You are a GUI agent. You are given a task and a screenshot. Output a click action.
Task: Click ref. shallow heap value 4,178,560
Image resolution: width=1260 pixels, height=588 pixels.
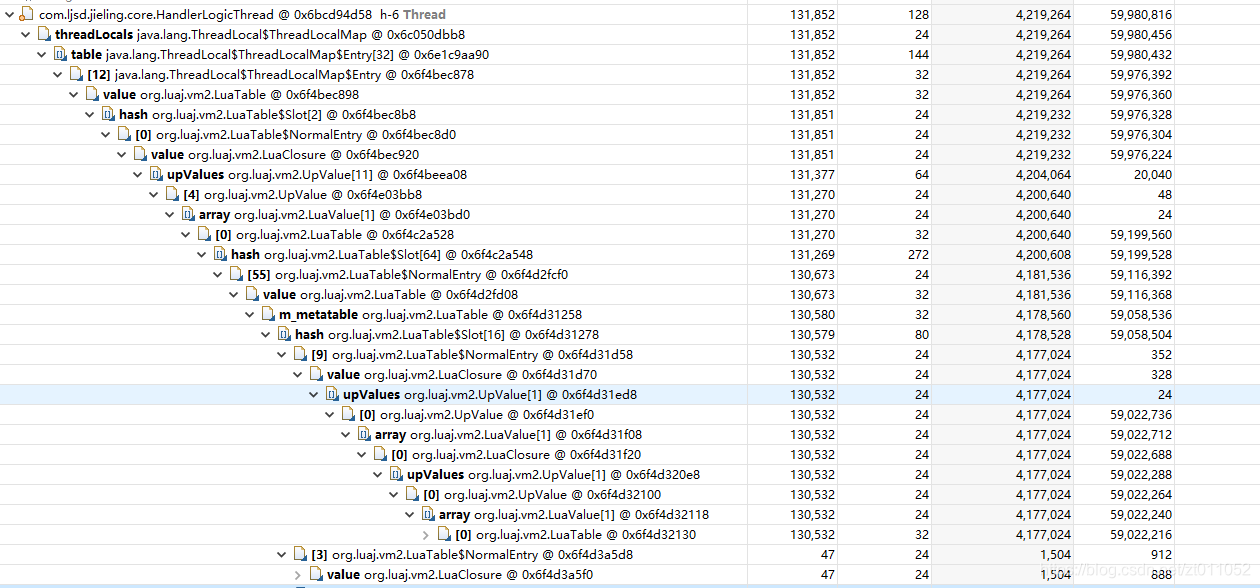point(1043,315)
